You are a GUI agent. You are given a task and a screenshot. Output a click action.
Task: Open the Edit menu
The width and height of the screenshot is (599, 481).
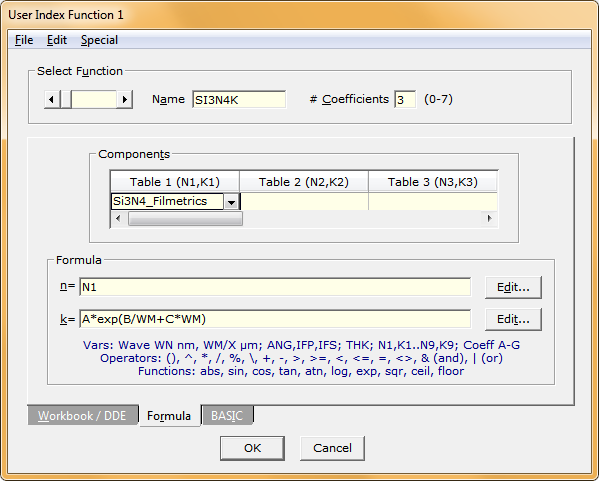57,40
